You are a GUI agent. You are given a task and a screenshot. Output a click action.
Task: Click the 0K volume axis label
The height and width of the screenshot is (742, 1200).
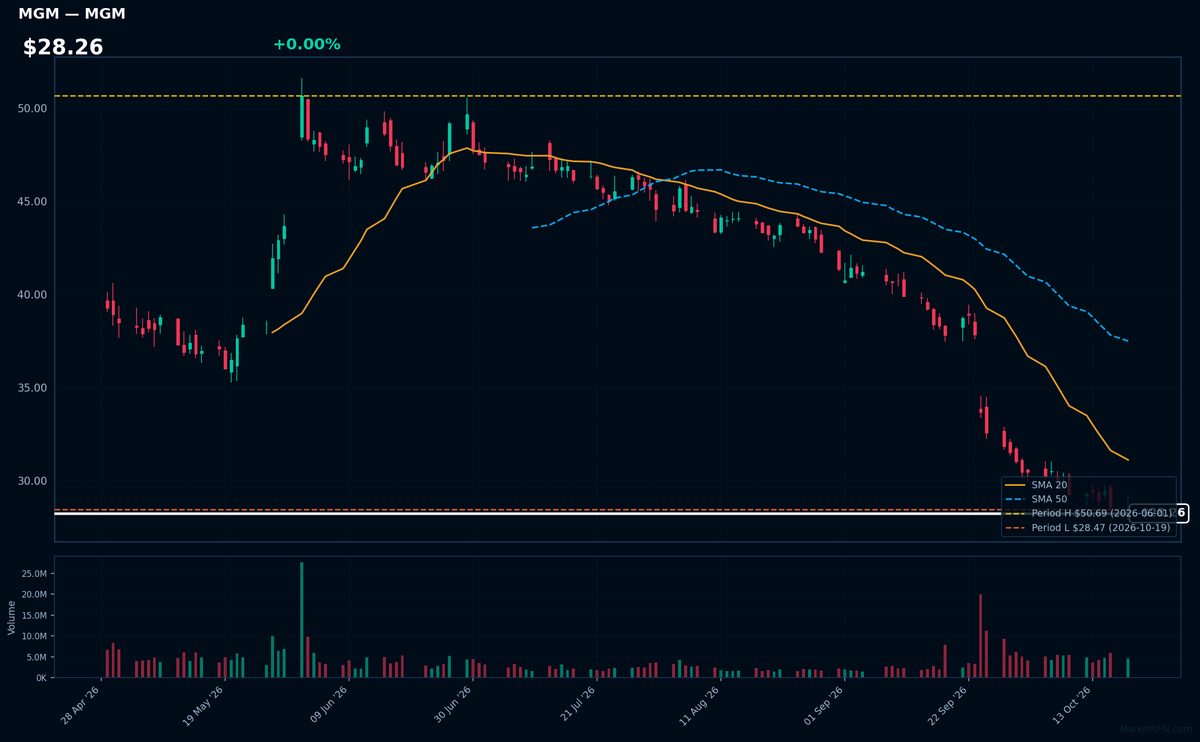(40, 678)
